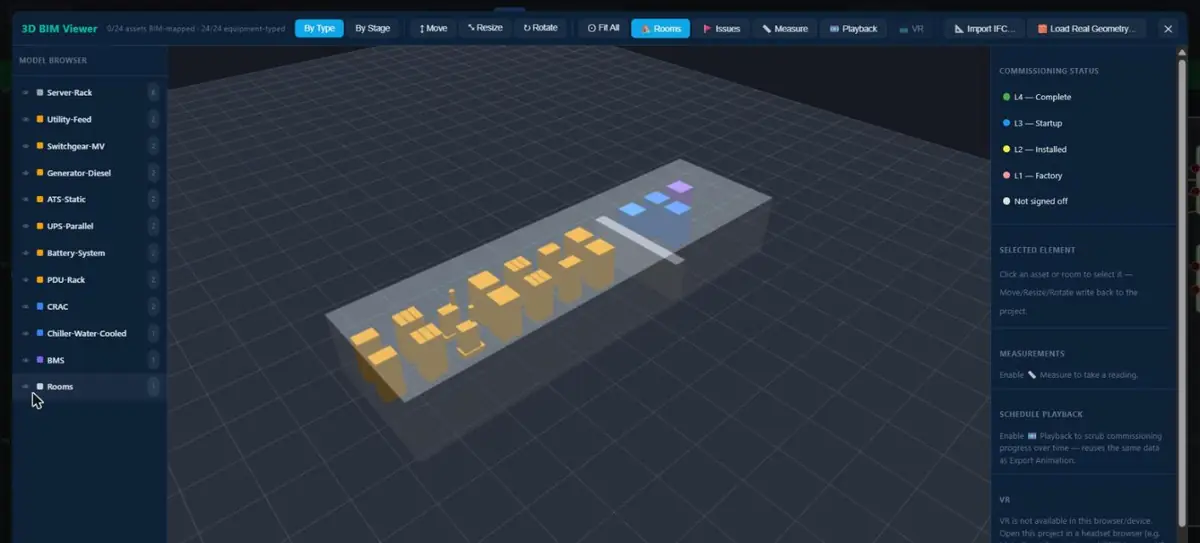Viewport: 1200px width, 543px height.
Task: Toggle the highlighted Rooms button in the toolbar
Action: pyautogui.click(x=660, y=28)
